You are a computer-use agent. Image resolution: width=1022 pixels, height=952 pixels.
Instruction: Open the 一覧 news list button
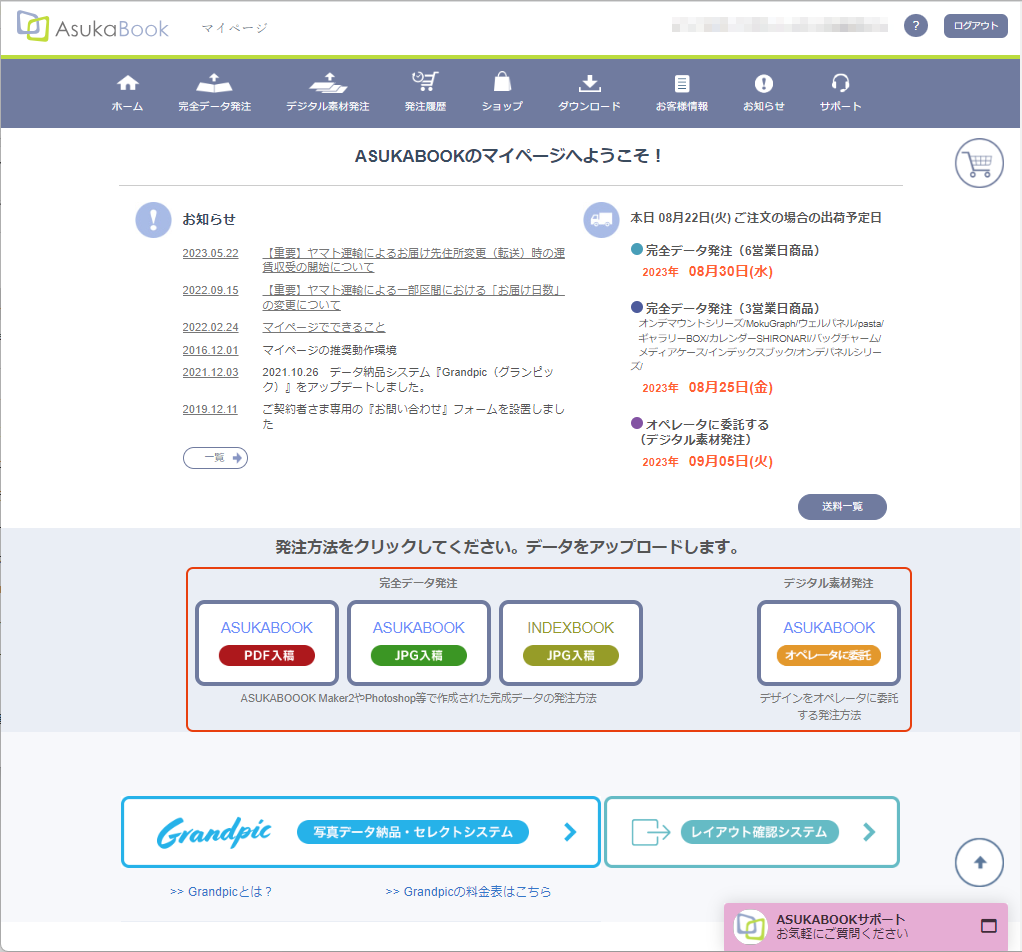(215, 458)
